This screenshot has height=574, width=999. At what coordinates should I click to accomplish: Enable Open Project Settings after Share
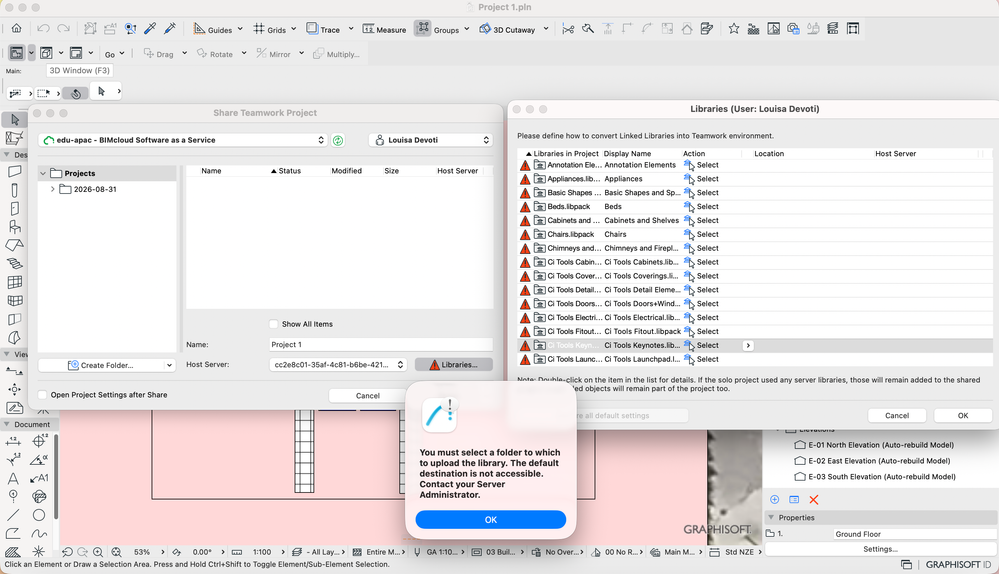(x=43, y=395)
